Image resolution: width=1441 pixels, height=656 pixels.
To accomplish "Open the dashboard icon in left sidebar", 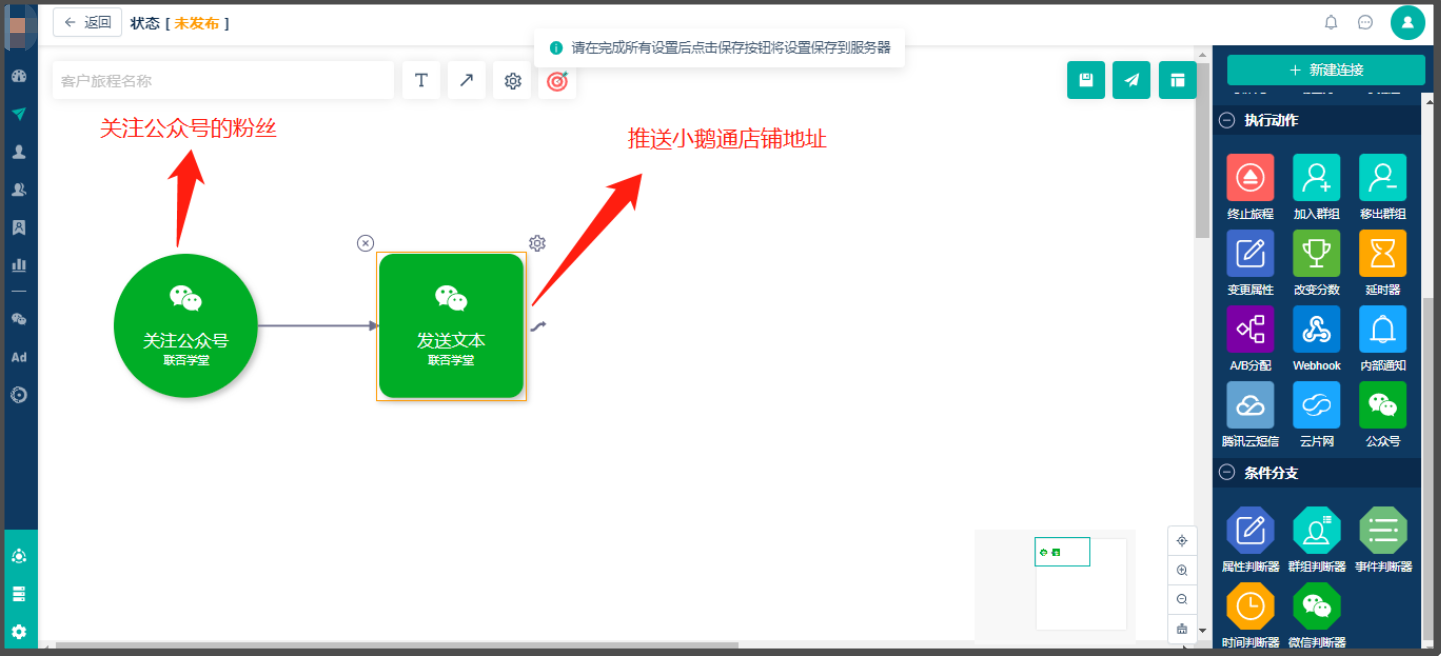I will pyautogui.click(x=18, y=76).
